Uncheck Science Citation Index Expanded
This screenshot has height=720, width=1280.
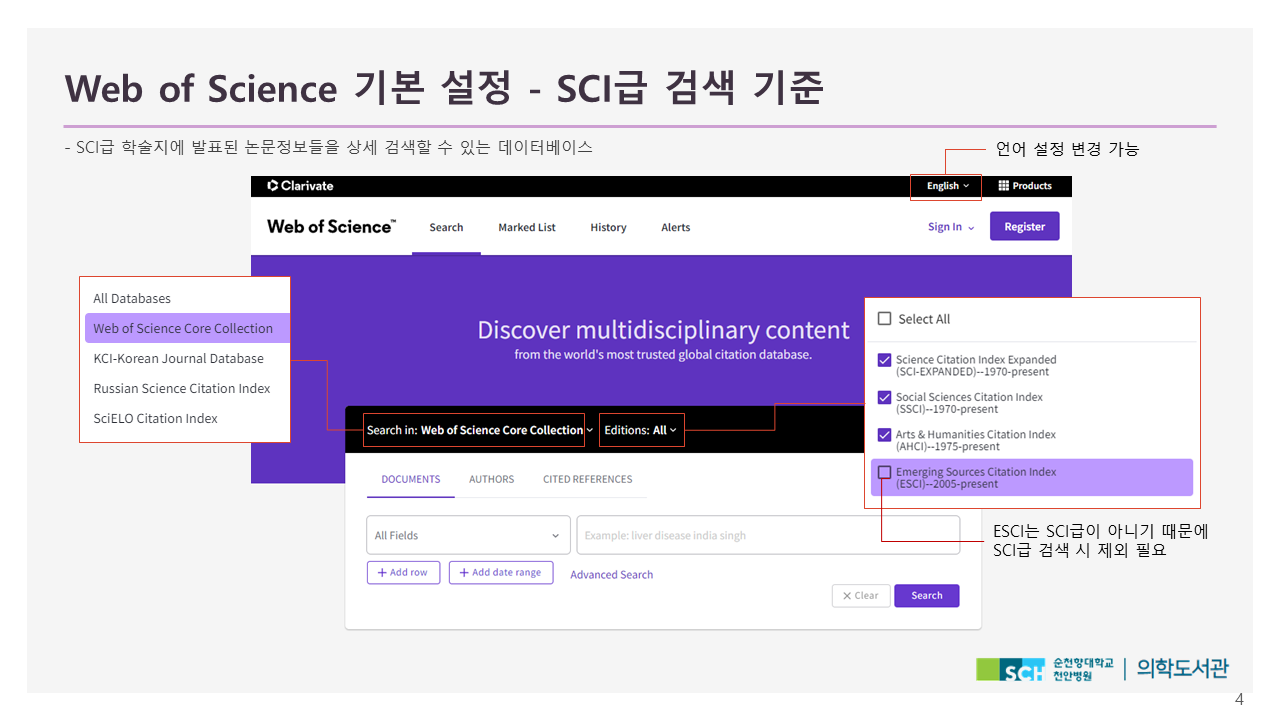[x=885, y=360]
